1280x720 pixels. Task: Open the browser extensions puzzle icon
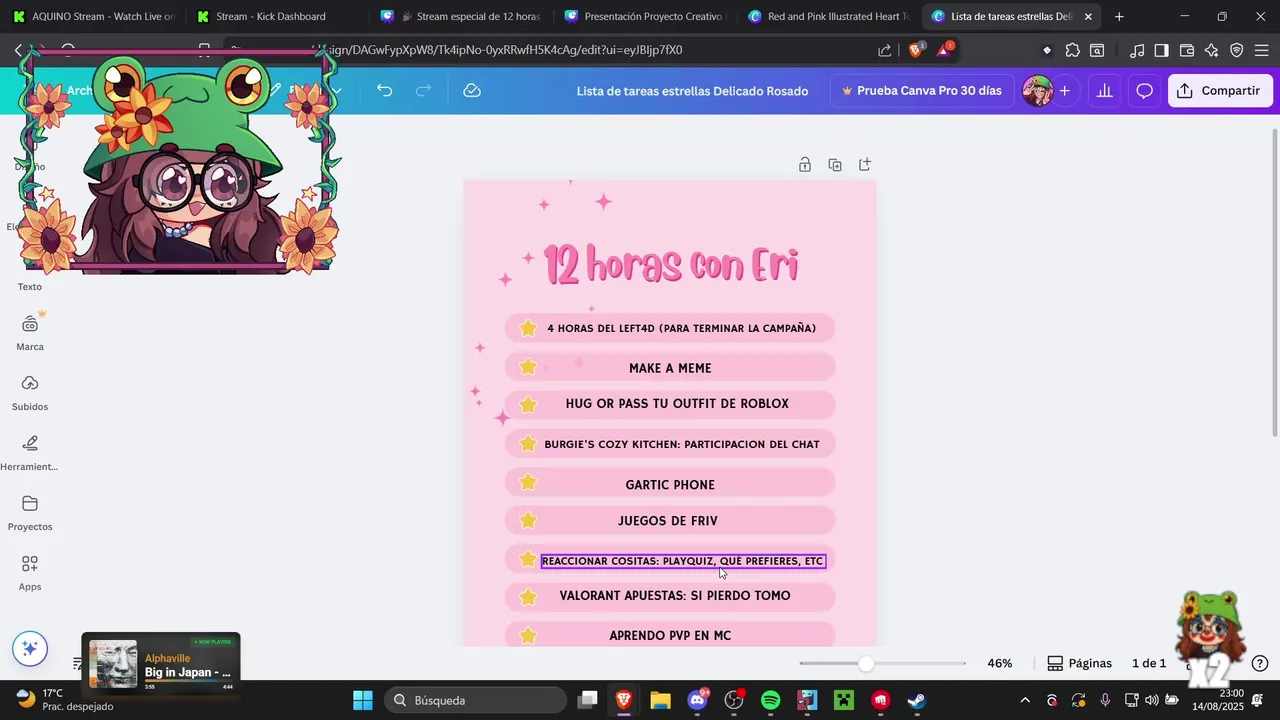point(1072,50)
